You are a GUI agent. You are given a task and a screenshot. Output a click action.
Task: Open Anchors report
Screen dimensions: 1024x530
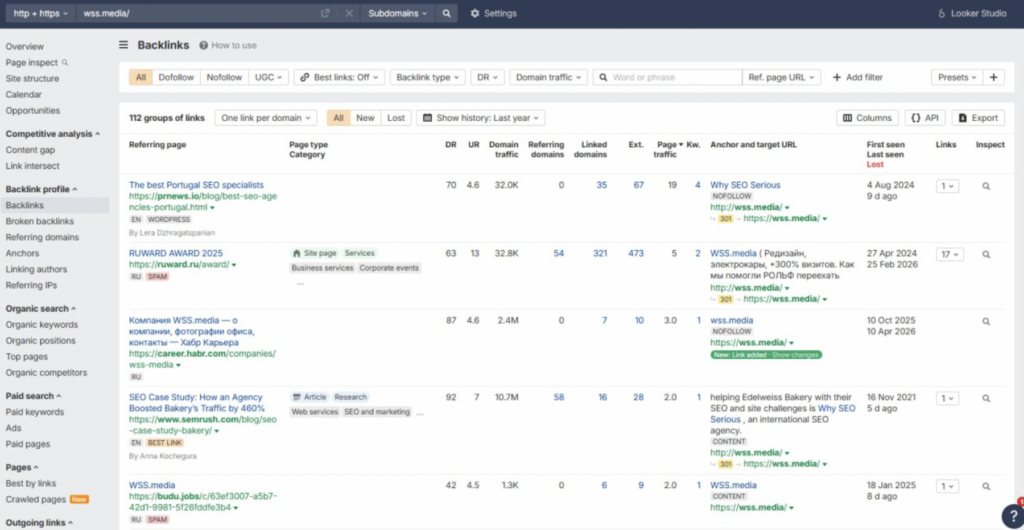point(22,253)
